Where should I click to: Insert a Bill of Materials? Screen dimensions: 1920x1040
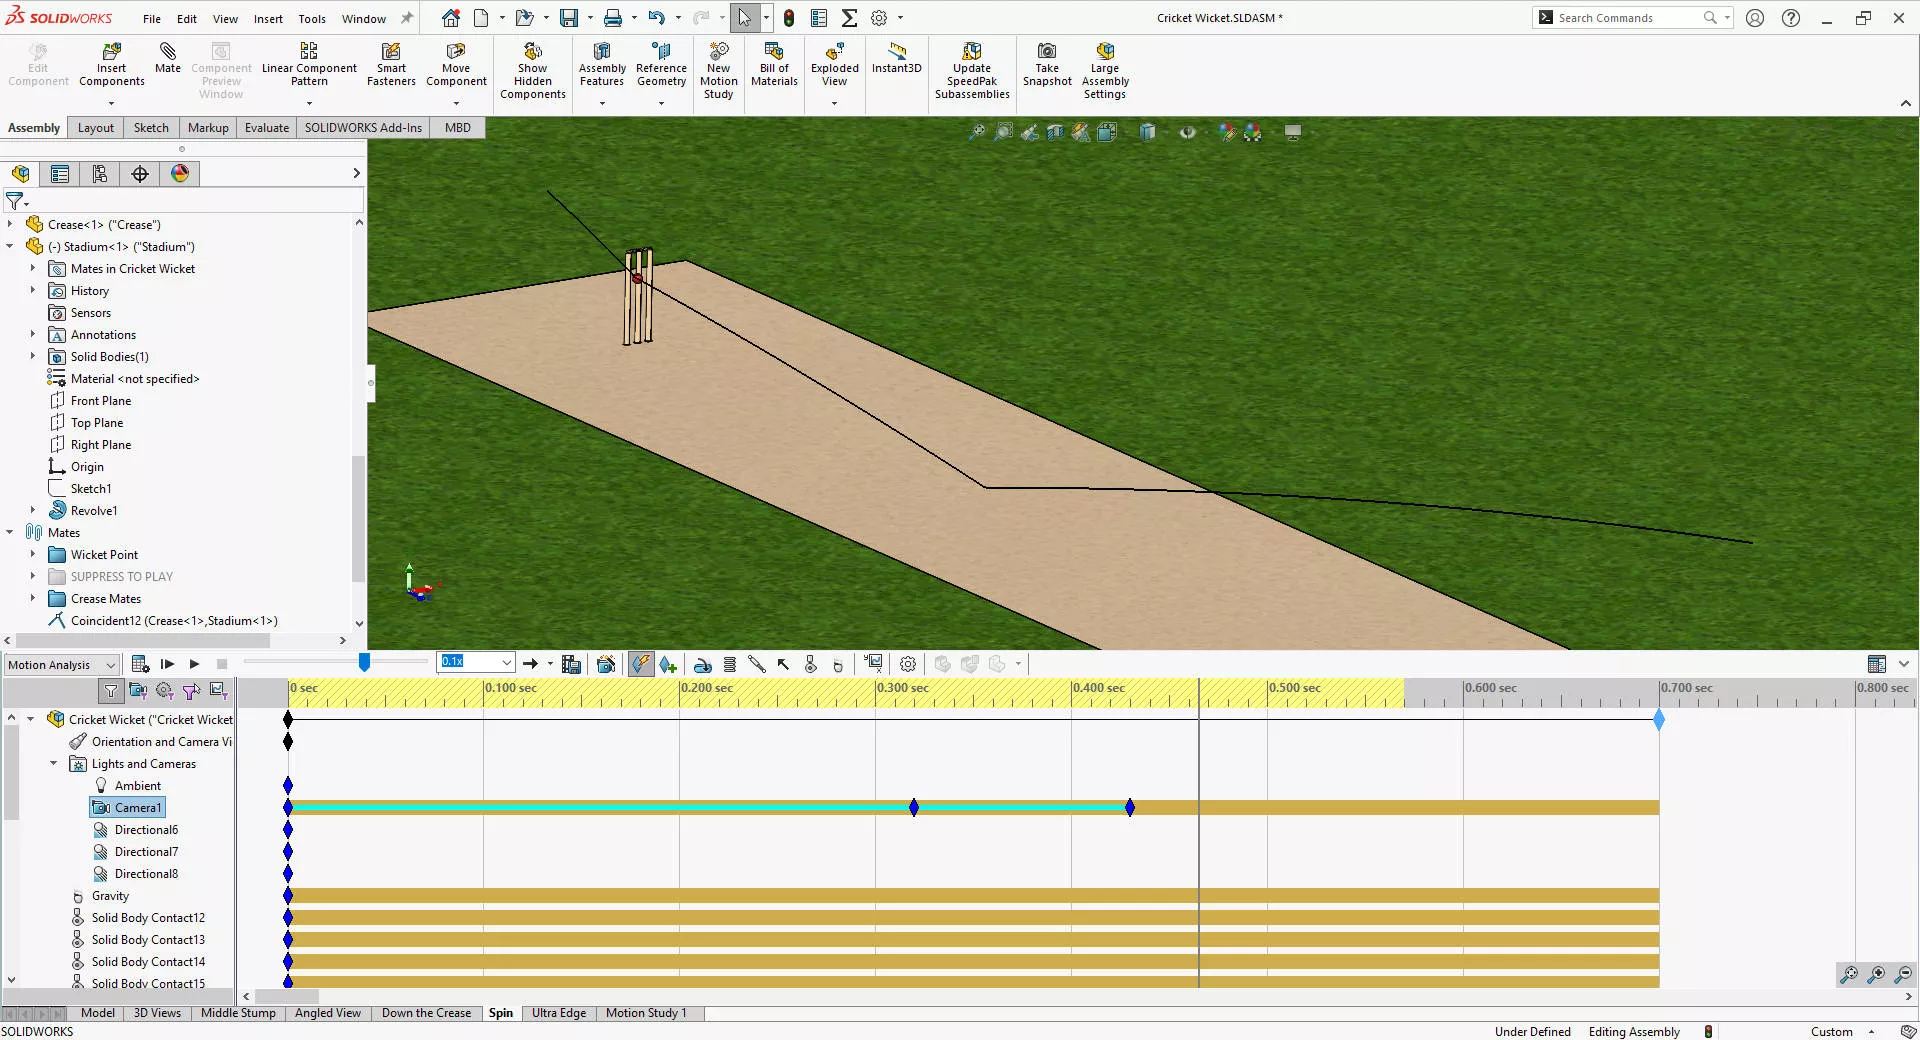pos(773,63)
